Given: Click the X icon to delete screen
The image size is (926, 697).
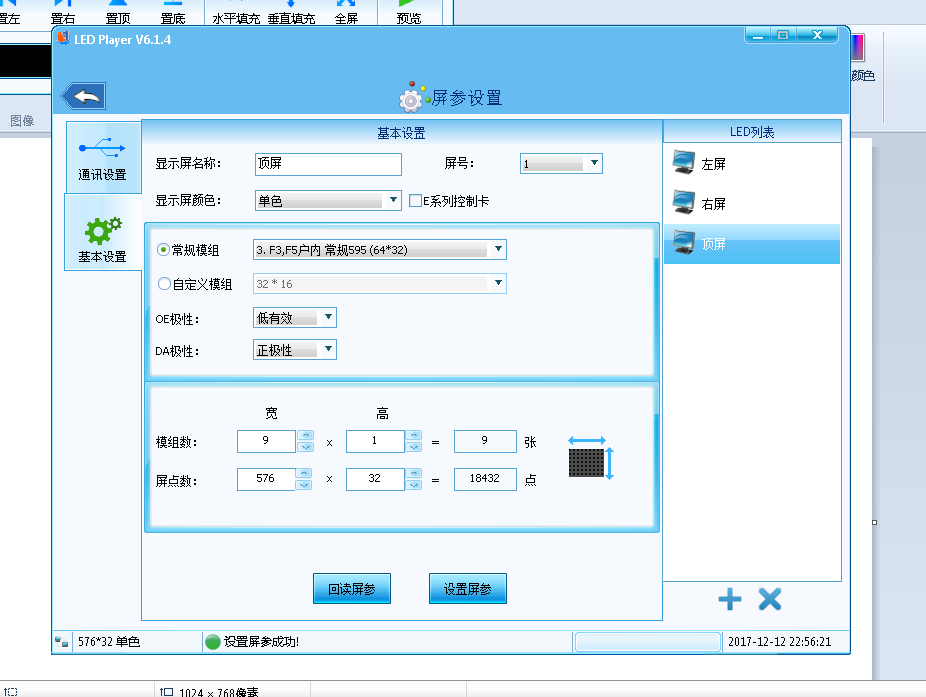Looking at the screenshot, I should [x=769, y=599].
